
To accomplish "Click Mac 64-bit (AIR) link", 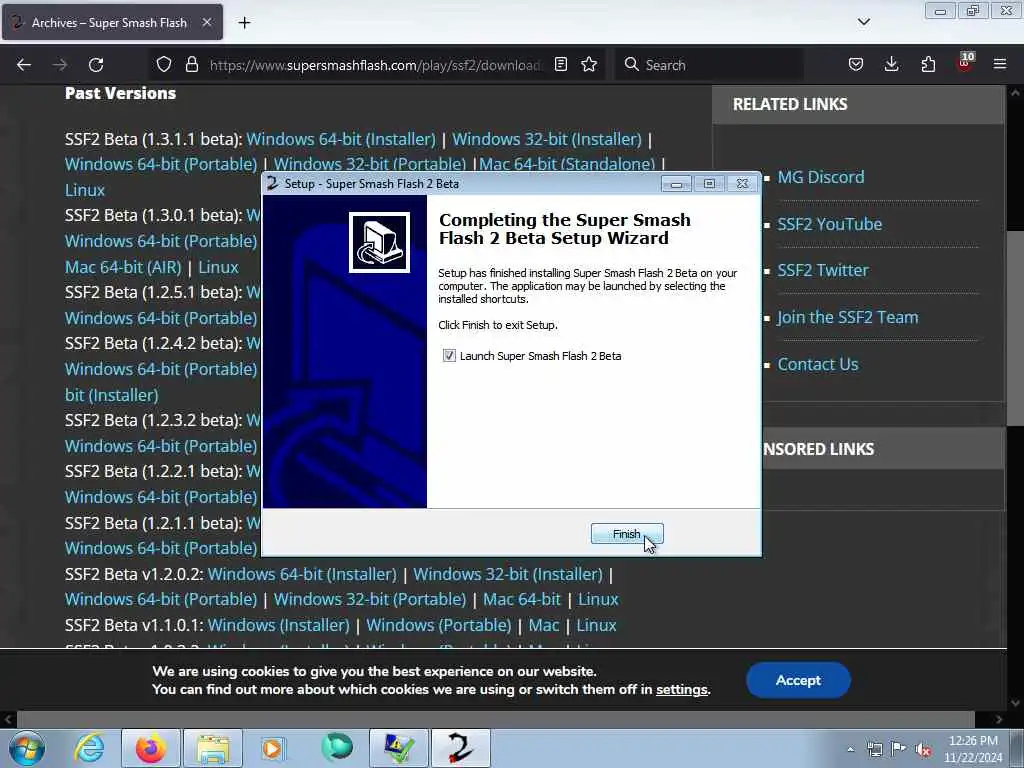I will click(x=123, y=267).
